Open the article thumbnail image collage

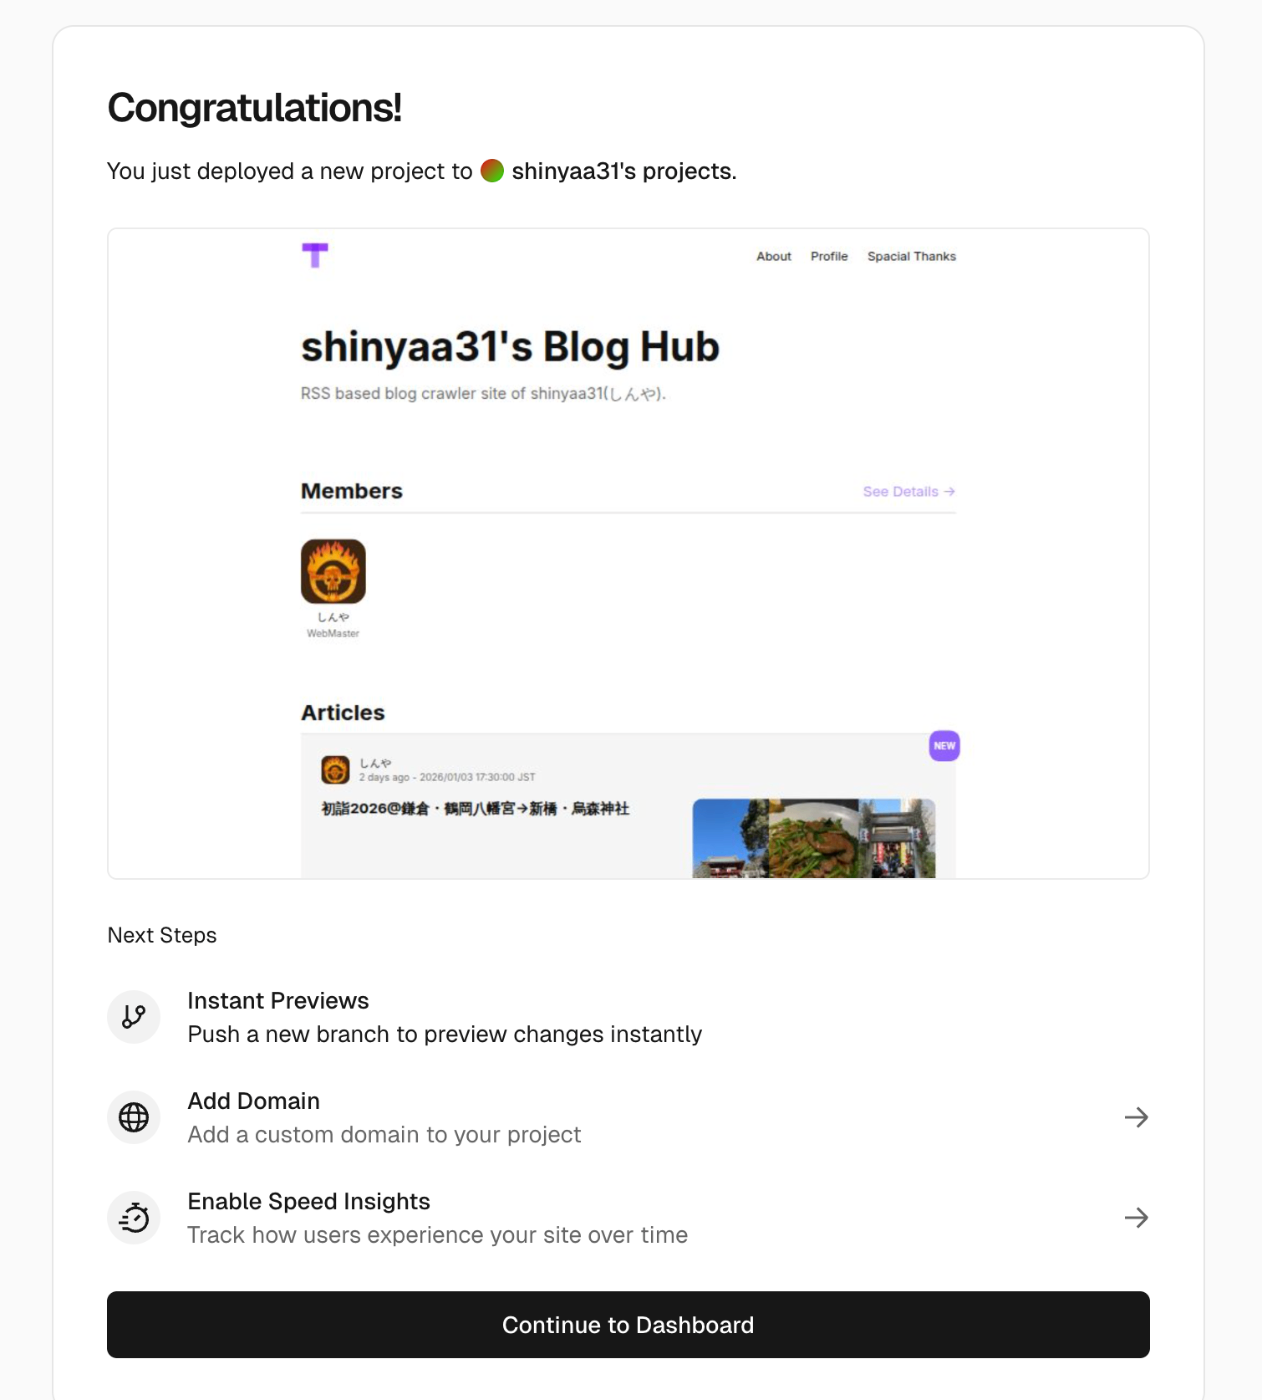814,838
